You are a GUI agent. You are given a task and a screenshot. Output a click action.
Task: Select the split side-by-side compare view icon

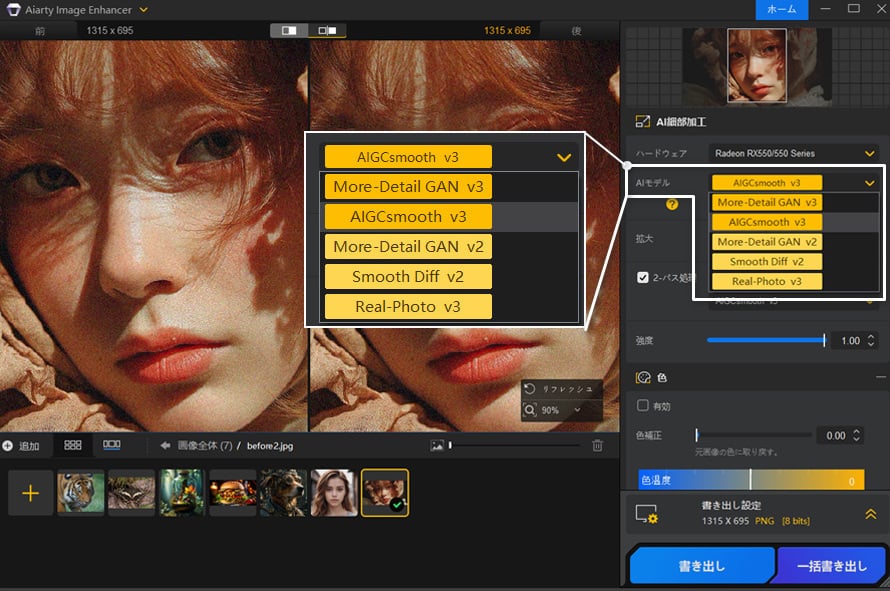[327, 31]
